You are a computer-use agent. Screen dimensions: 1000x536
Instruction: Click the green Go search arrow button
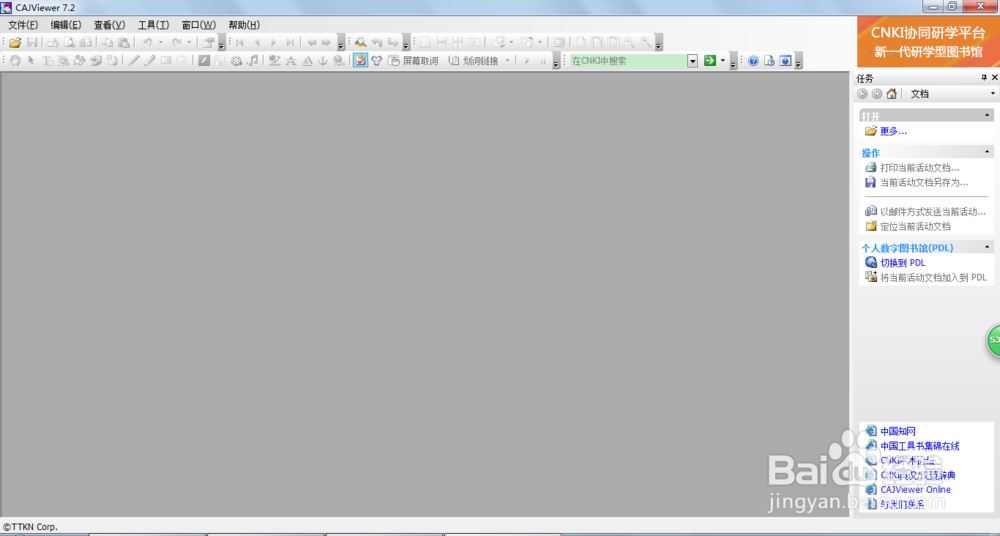(x=710, y=61)
